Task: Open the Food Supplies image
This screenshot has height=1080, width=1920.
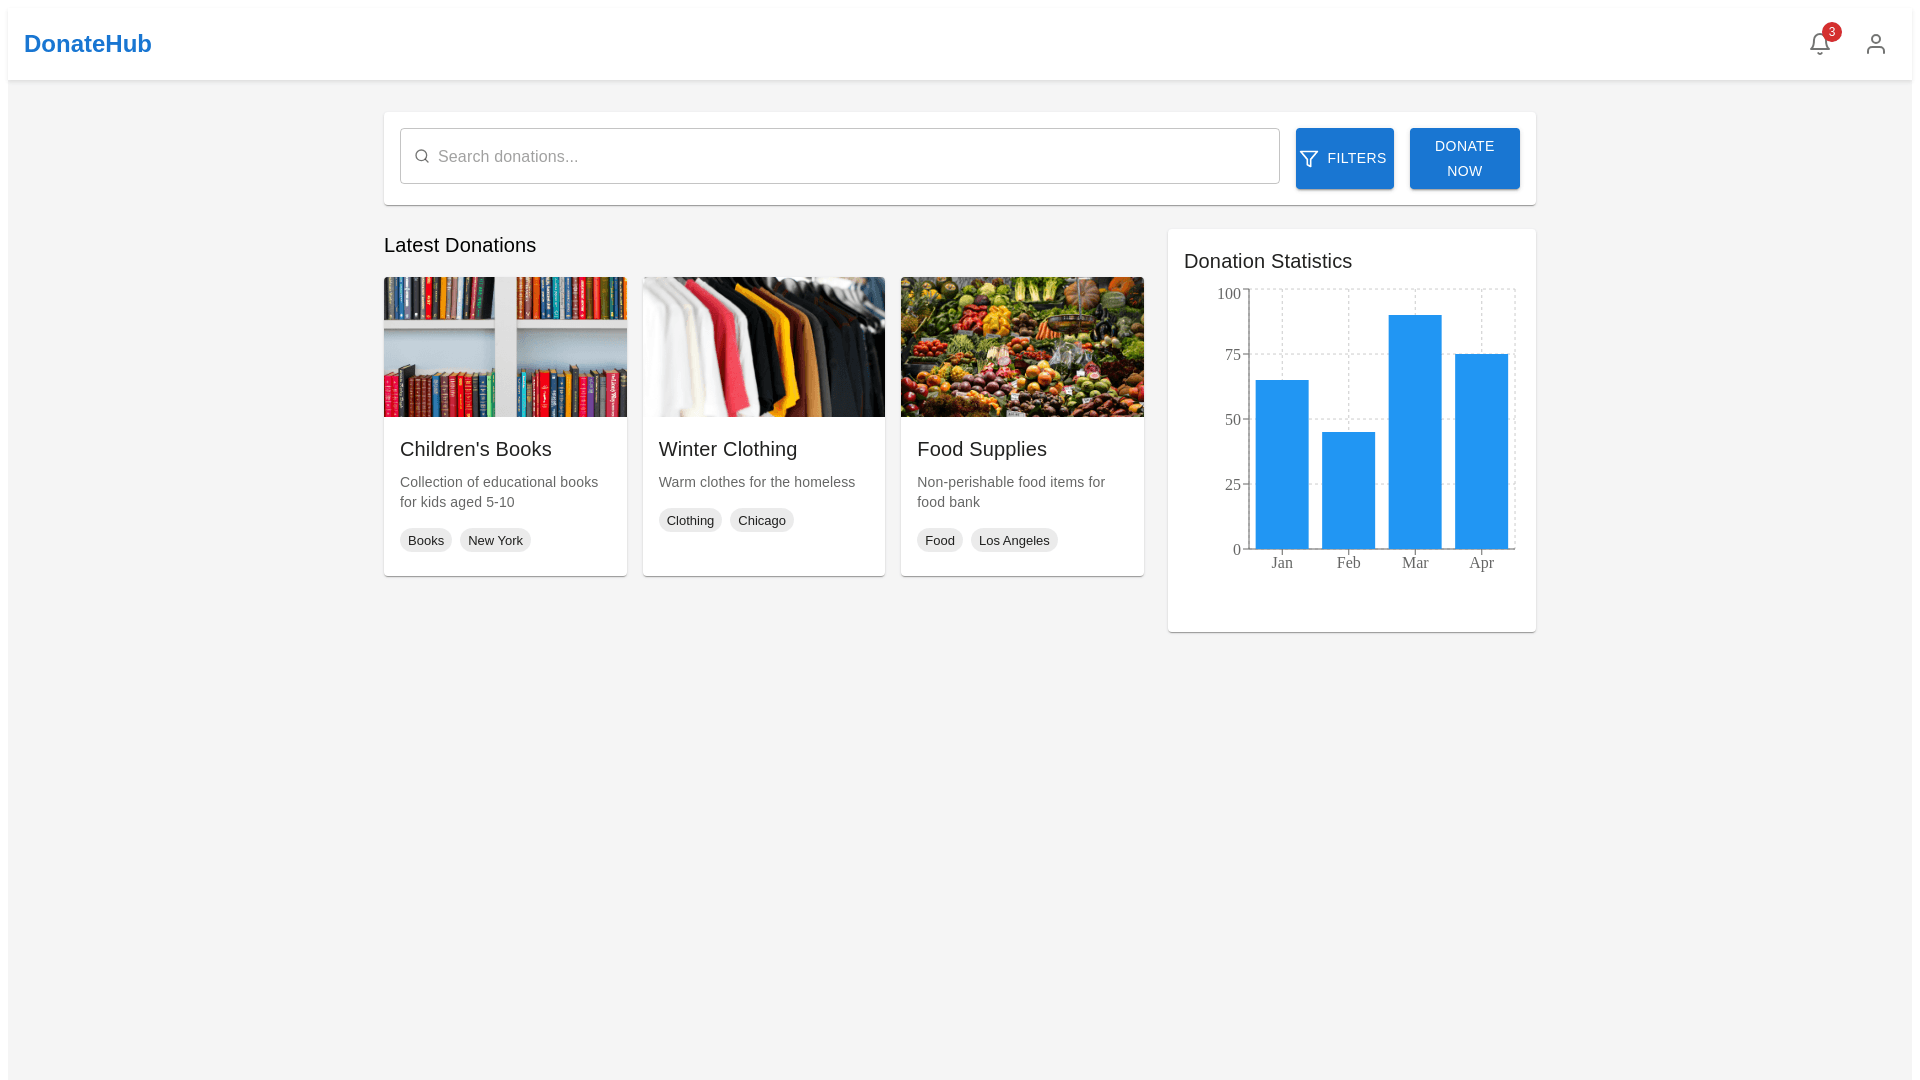Action: point(1022,347)
